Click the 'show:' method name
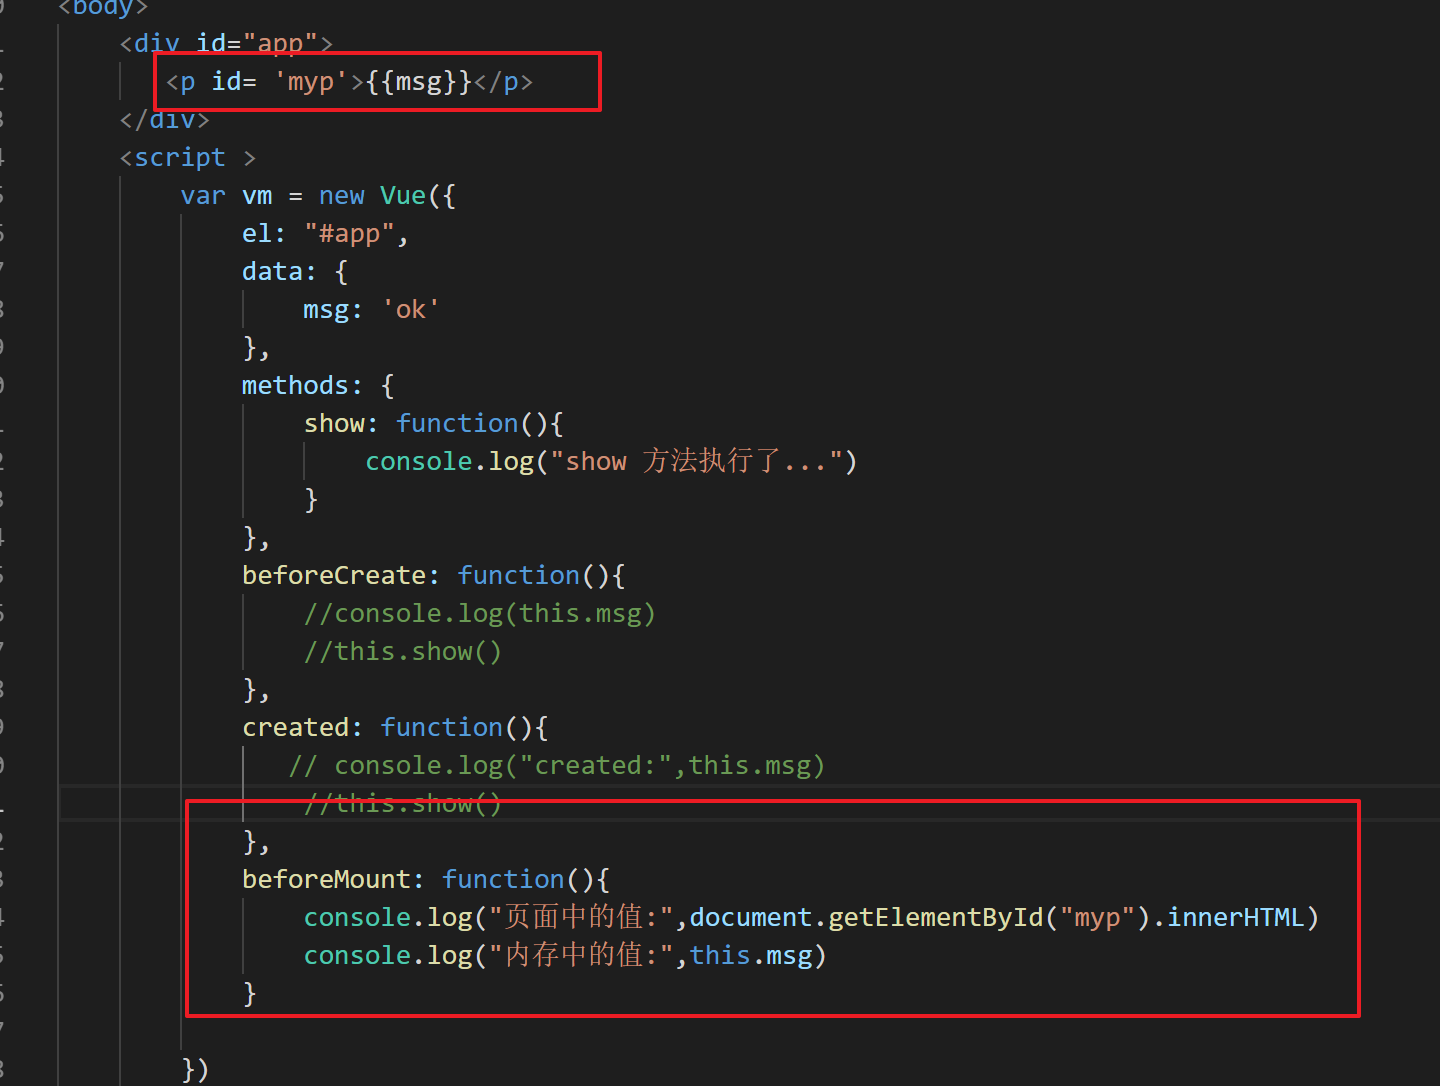 click(x=341, y=424)
